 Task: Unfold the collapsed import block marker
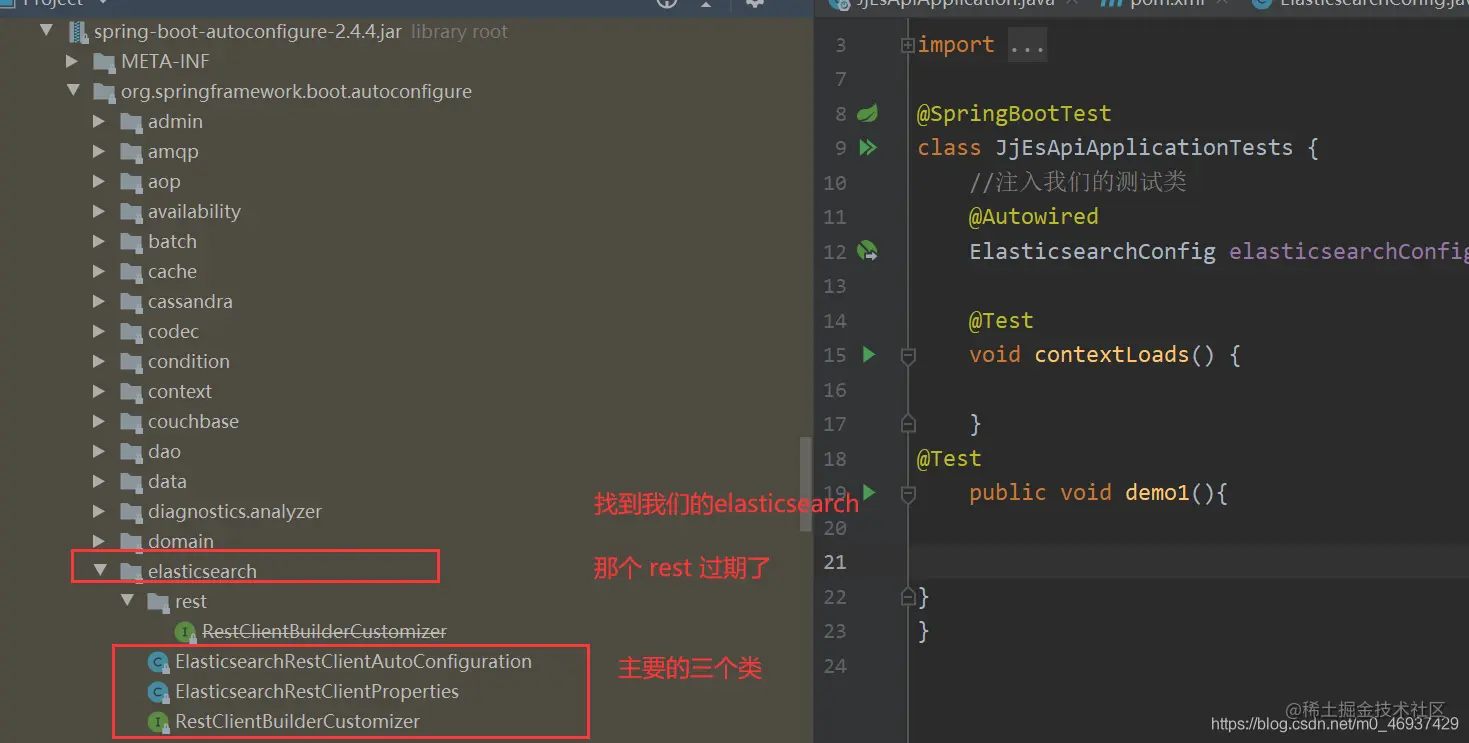(x=907, y=45)
